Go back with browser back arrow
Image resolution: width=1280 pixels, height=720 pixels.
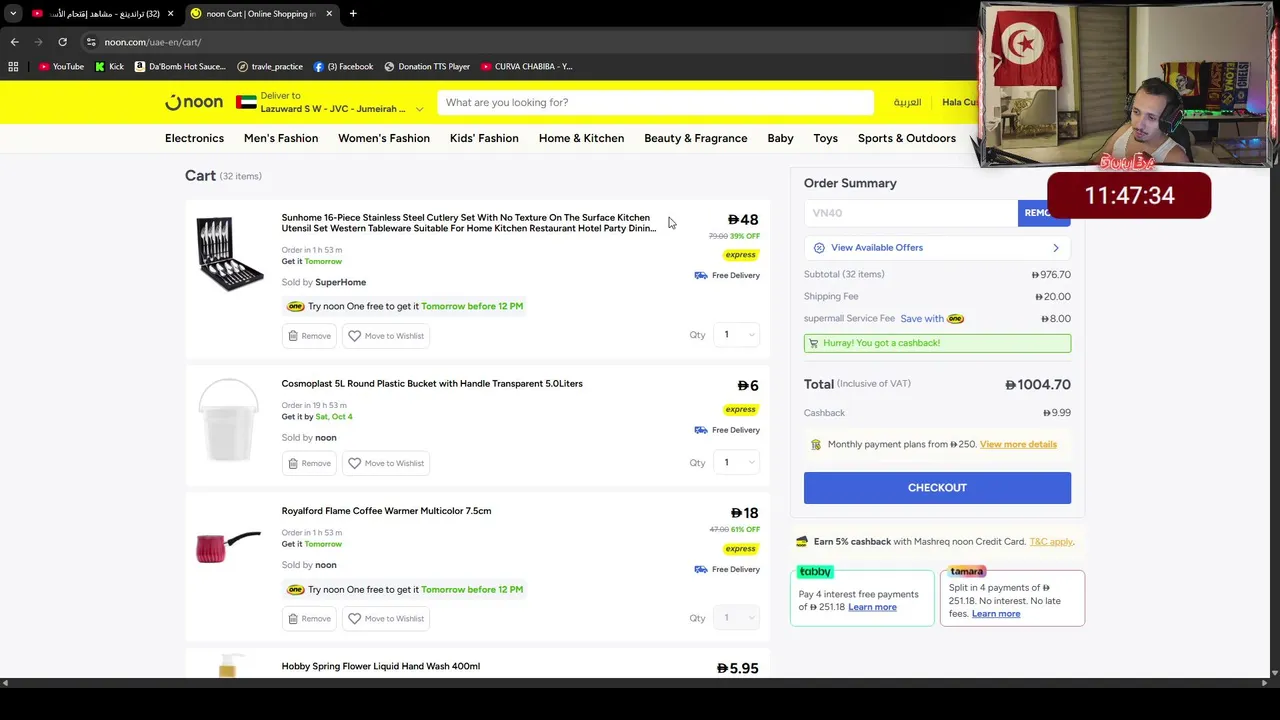[14, 42]
